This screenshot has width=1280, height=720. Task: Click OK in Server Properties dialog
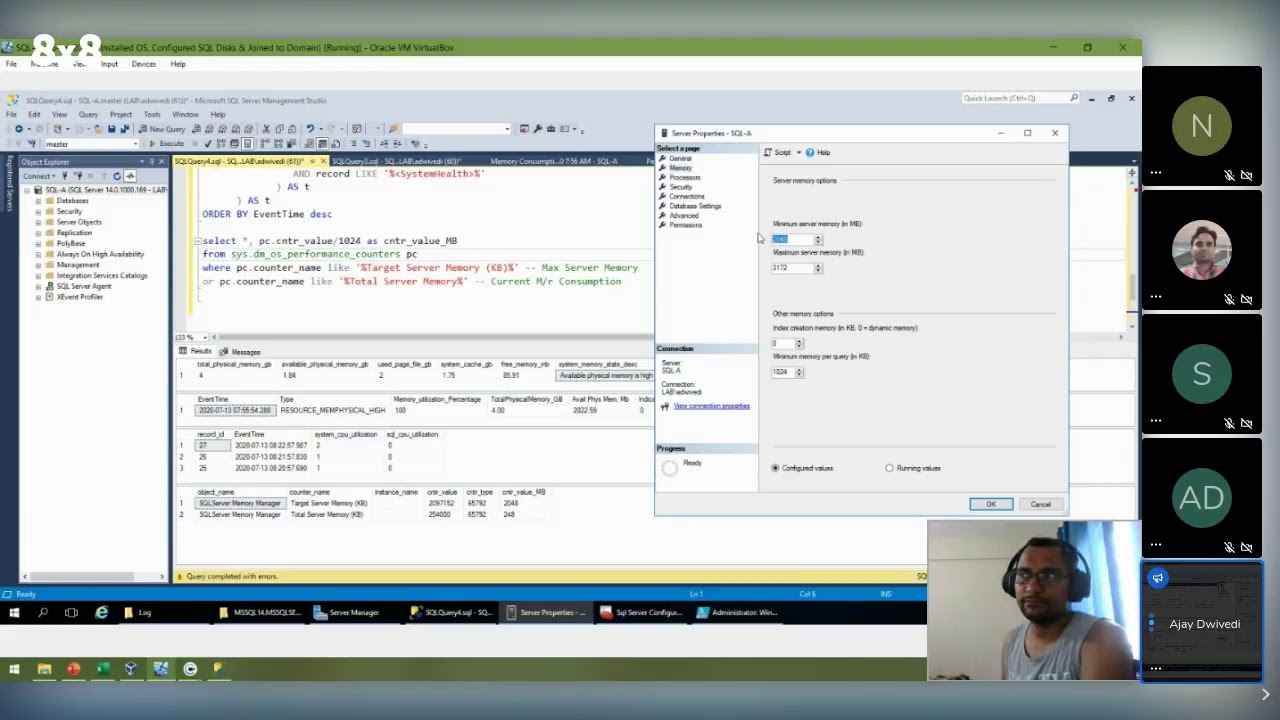(991, 504)
